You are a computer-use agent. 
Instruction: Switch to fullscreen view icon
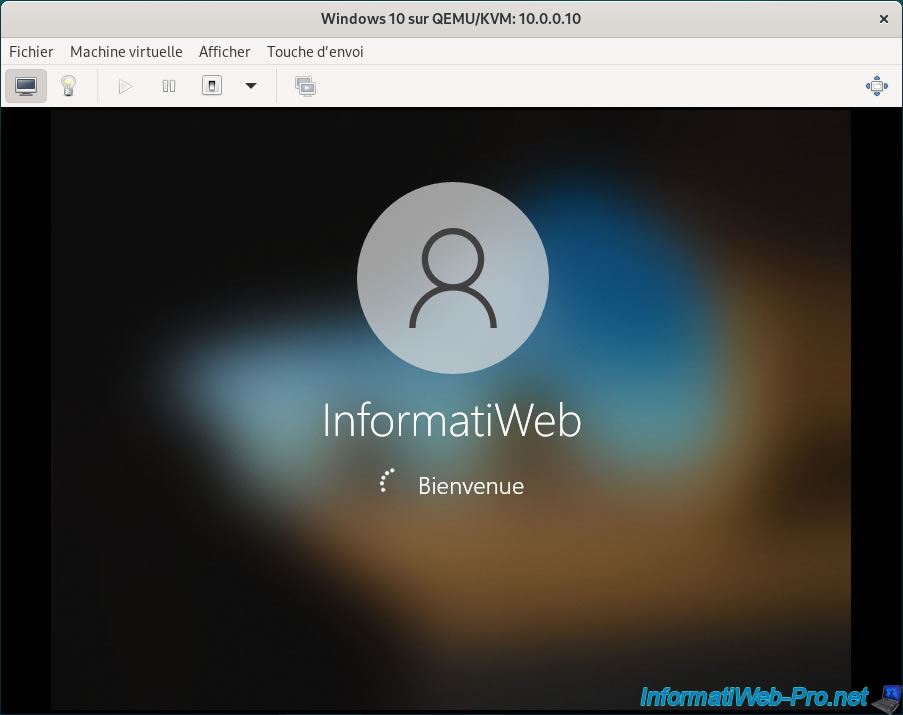(877, 86)
